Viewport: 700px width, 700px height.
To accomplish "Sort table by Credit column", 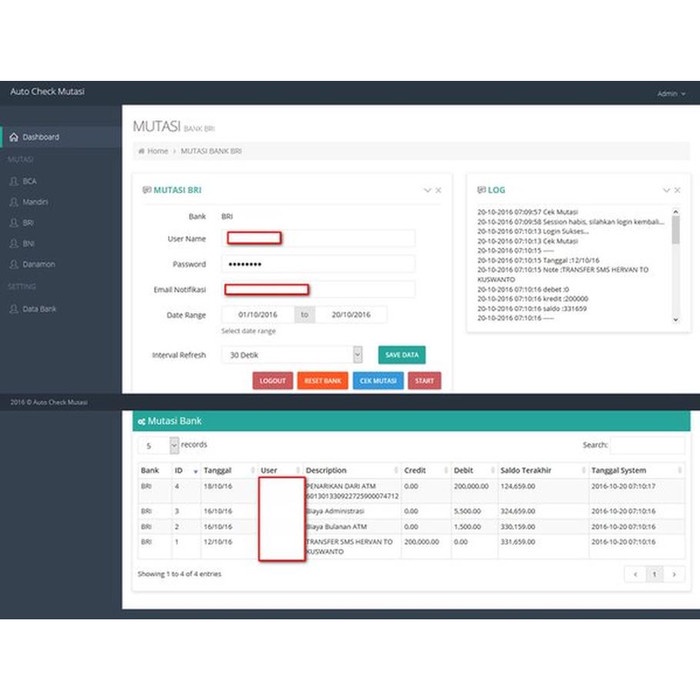I will pos(426,471).
